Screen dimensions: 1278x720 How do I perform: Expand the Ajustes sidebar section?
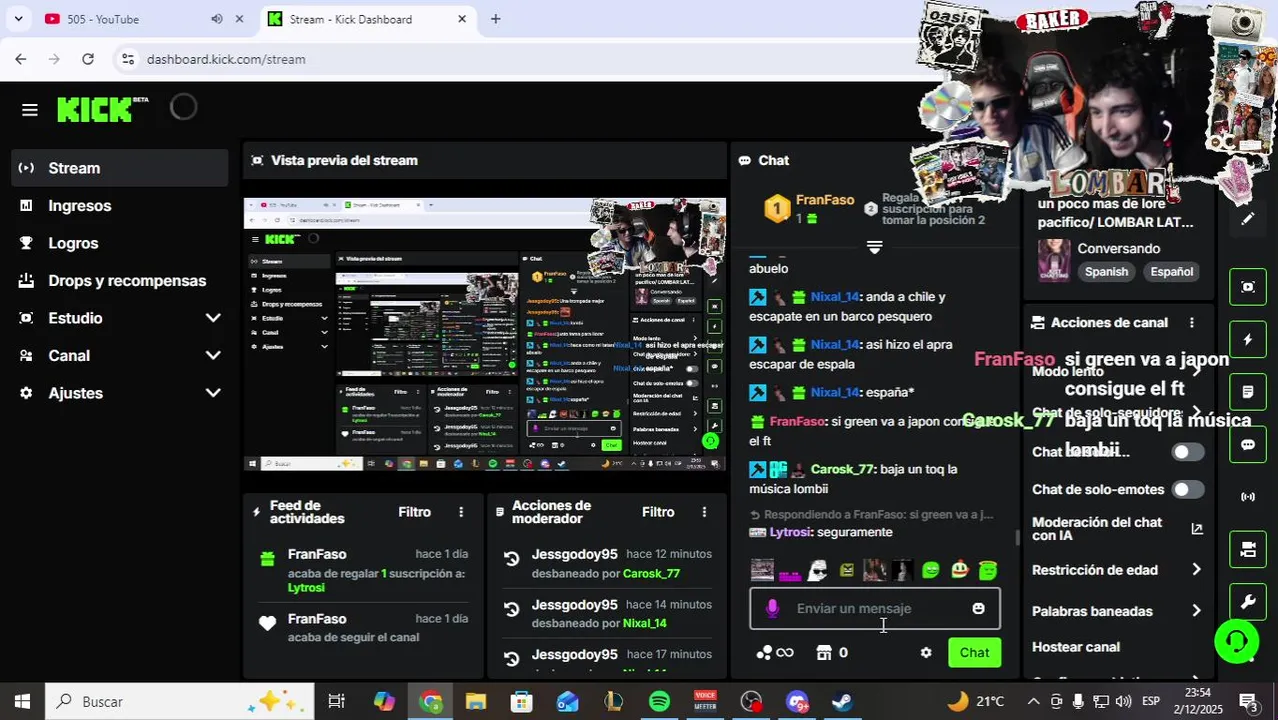pos(213,393)
